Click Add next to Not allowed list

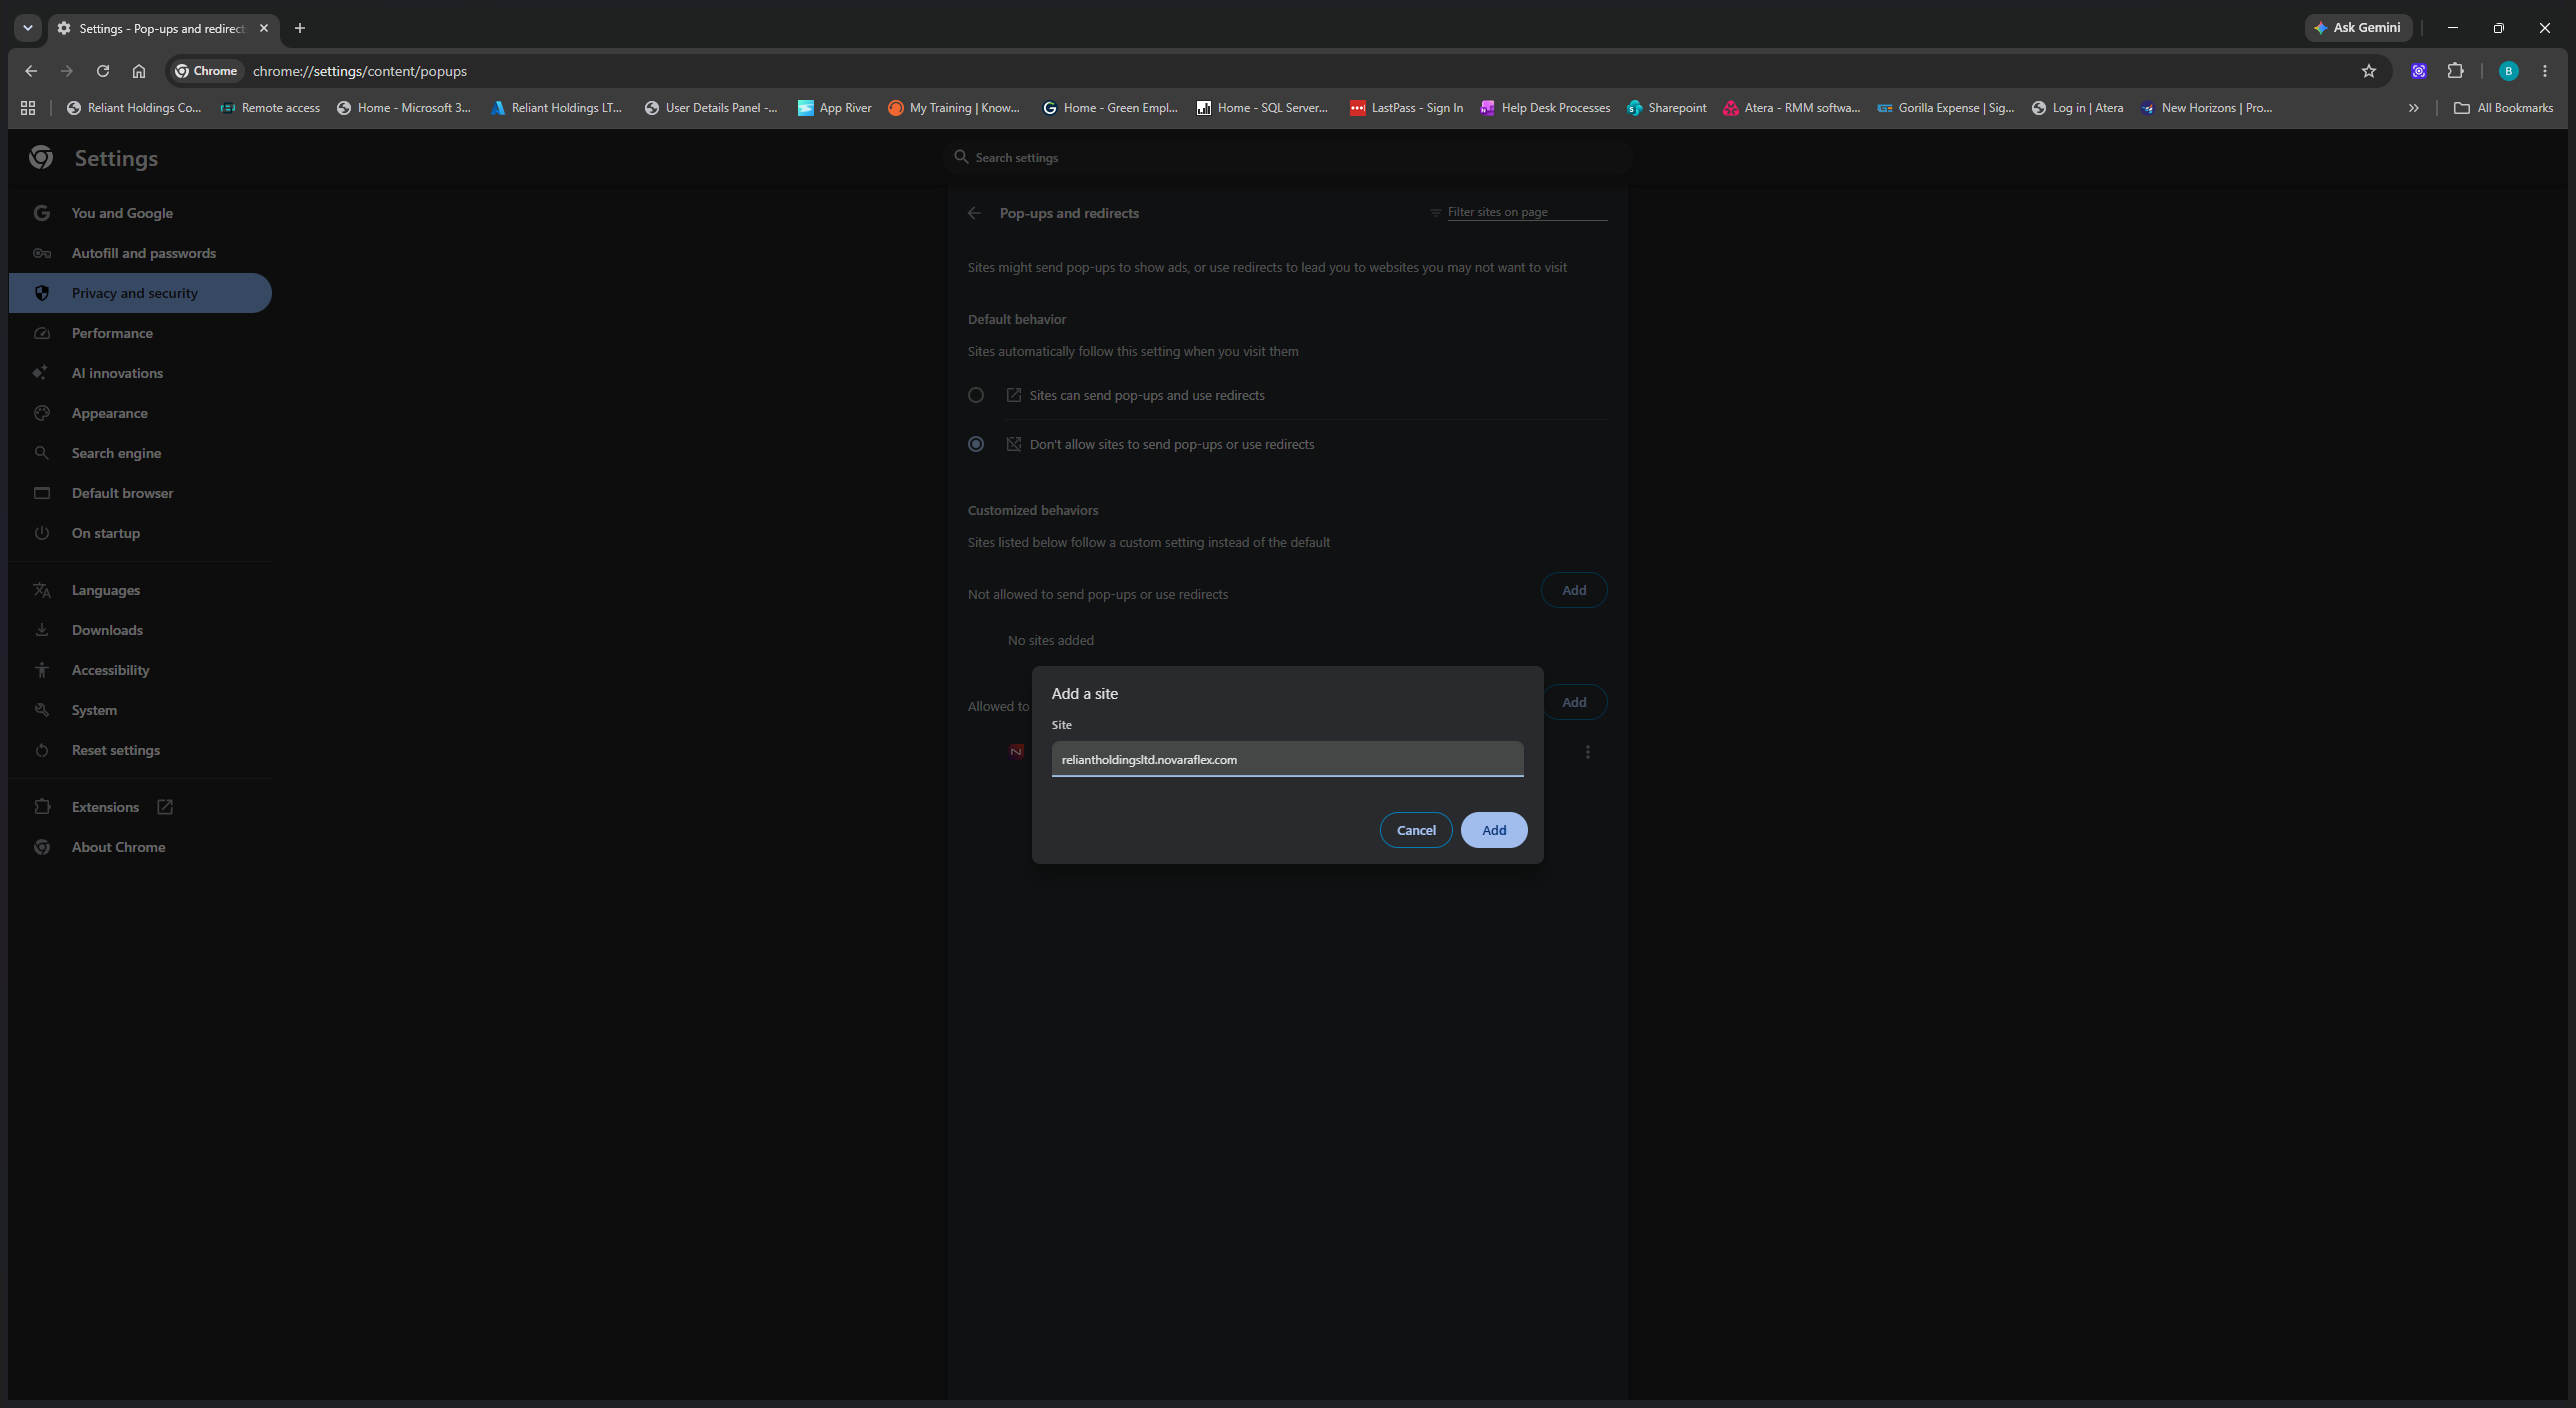[x=1573, y=590]
